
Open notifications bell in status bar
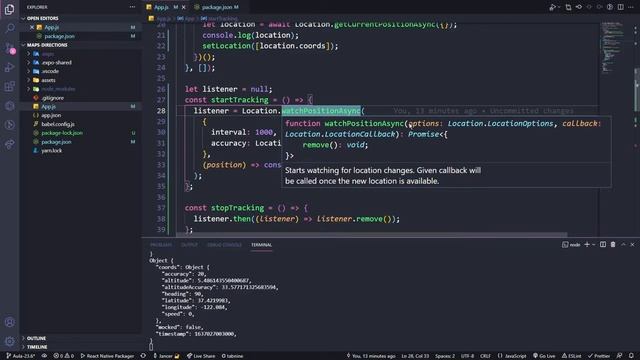[631, 356]
